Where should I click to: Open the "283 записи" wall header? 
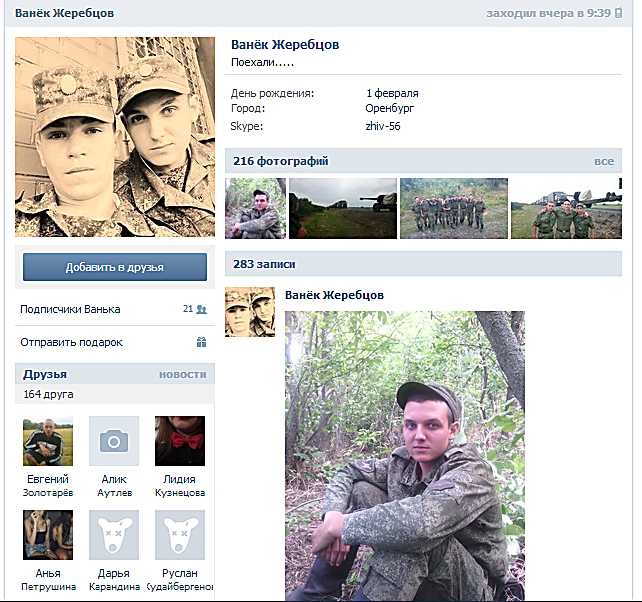264,265
